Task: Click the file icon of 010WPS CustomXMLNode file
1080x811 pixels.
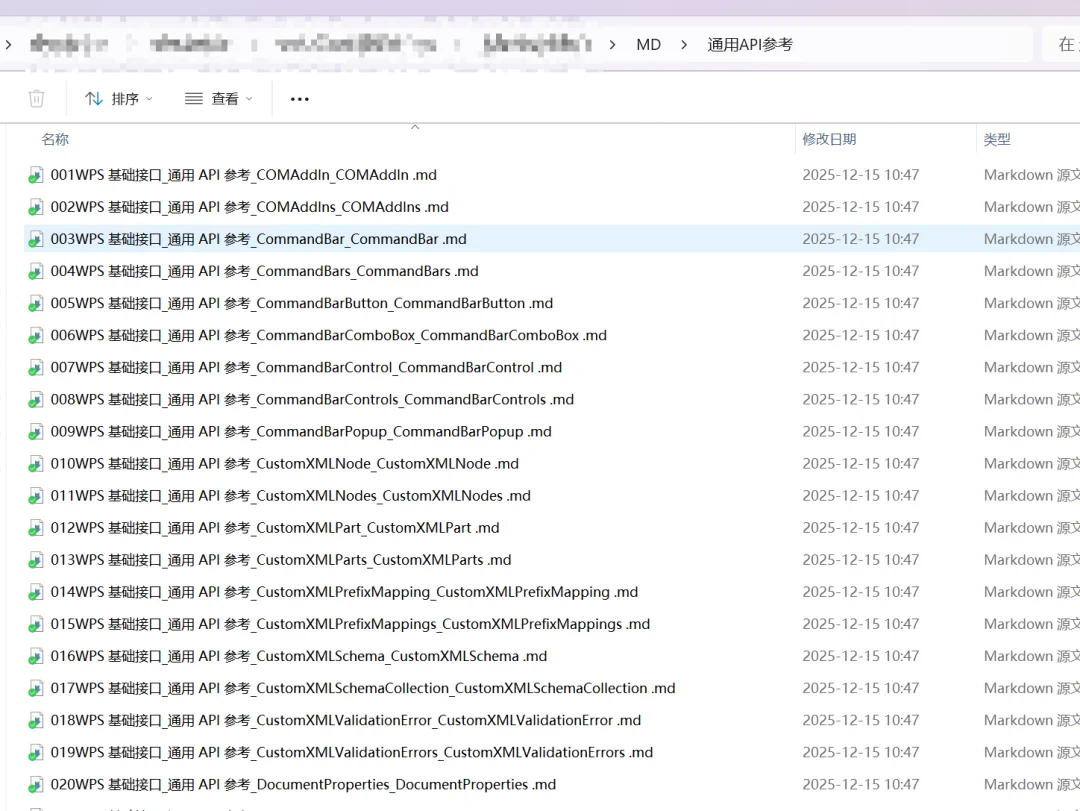Action: [36, 464]
